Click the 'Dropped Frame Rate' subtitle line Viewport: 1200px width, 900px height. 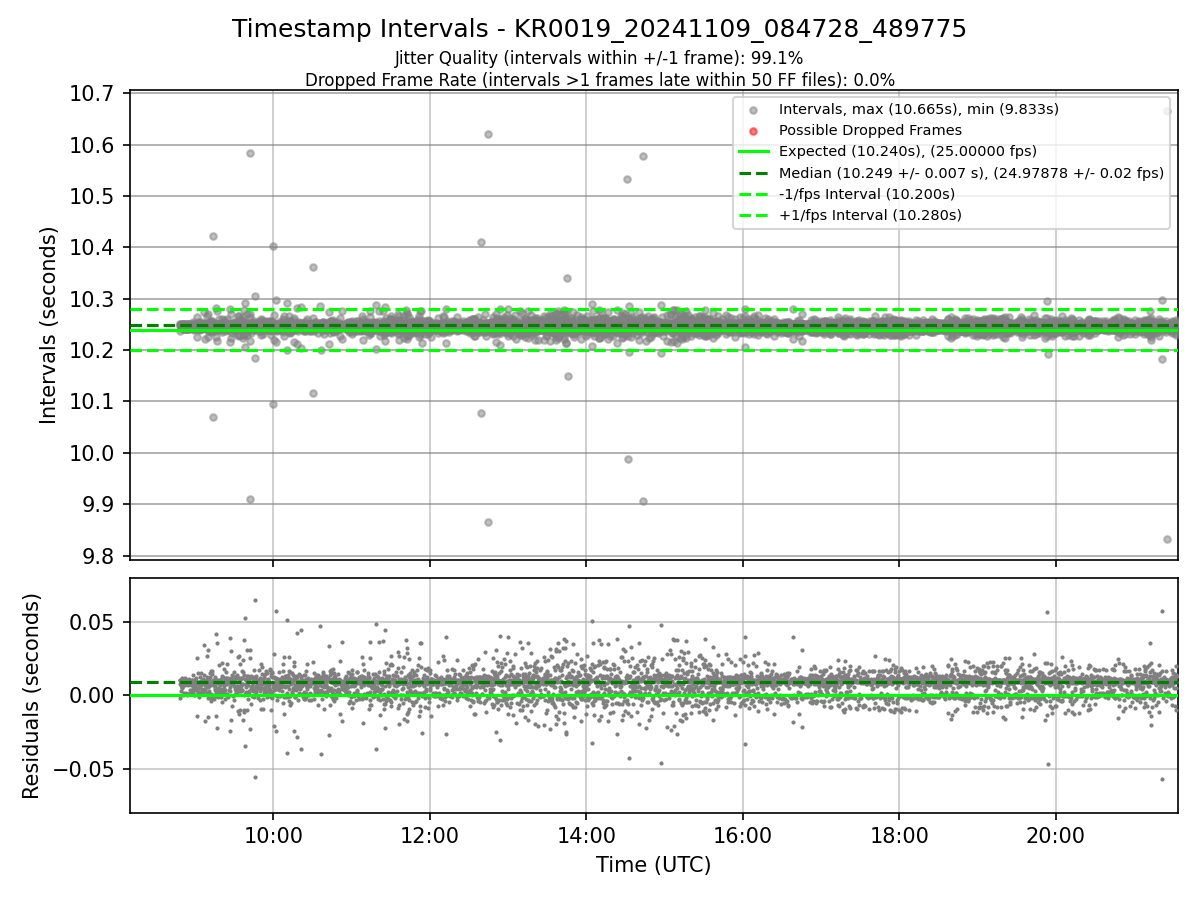pyautogui.click(x=599, y=80)
